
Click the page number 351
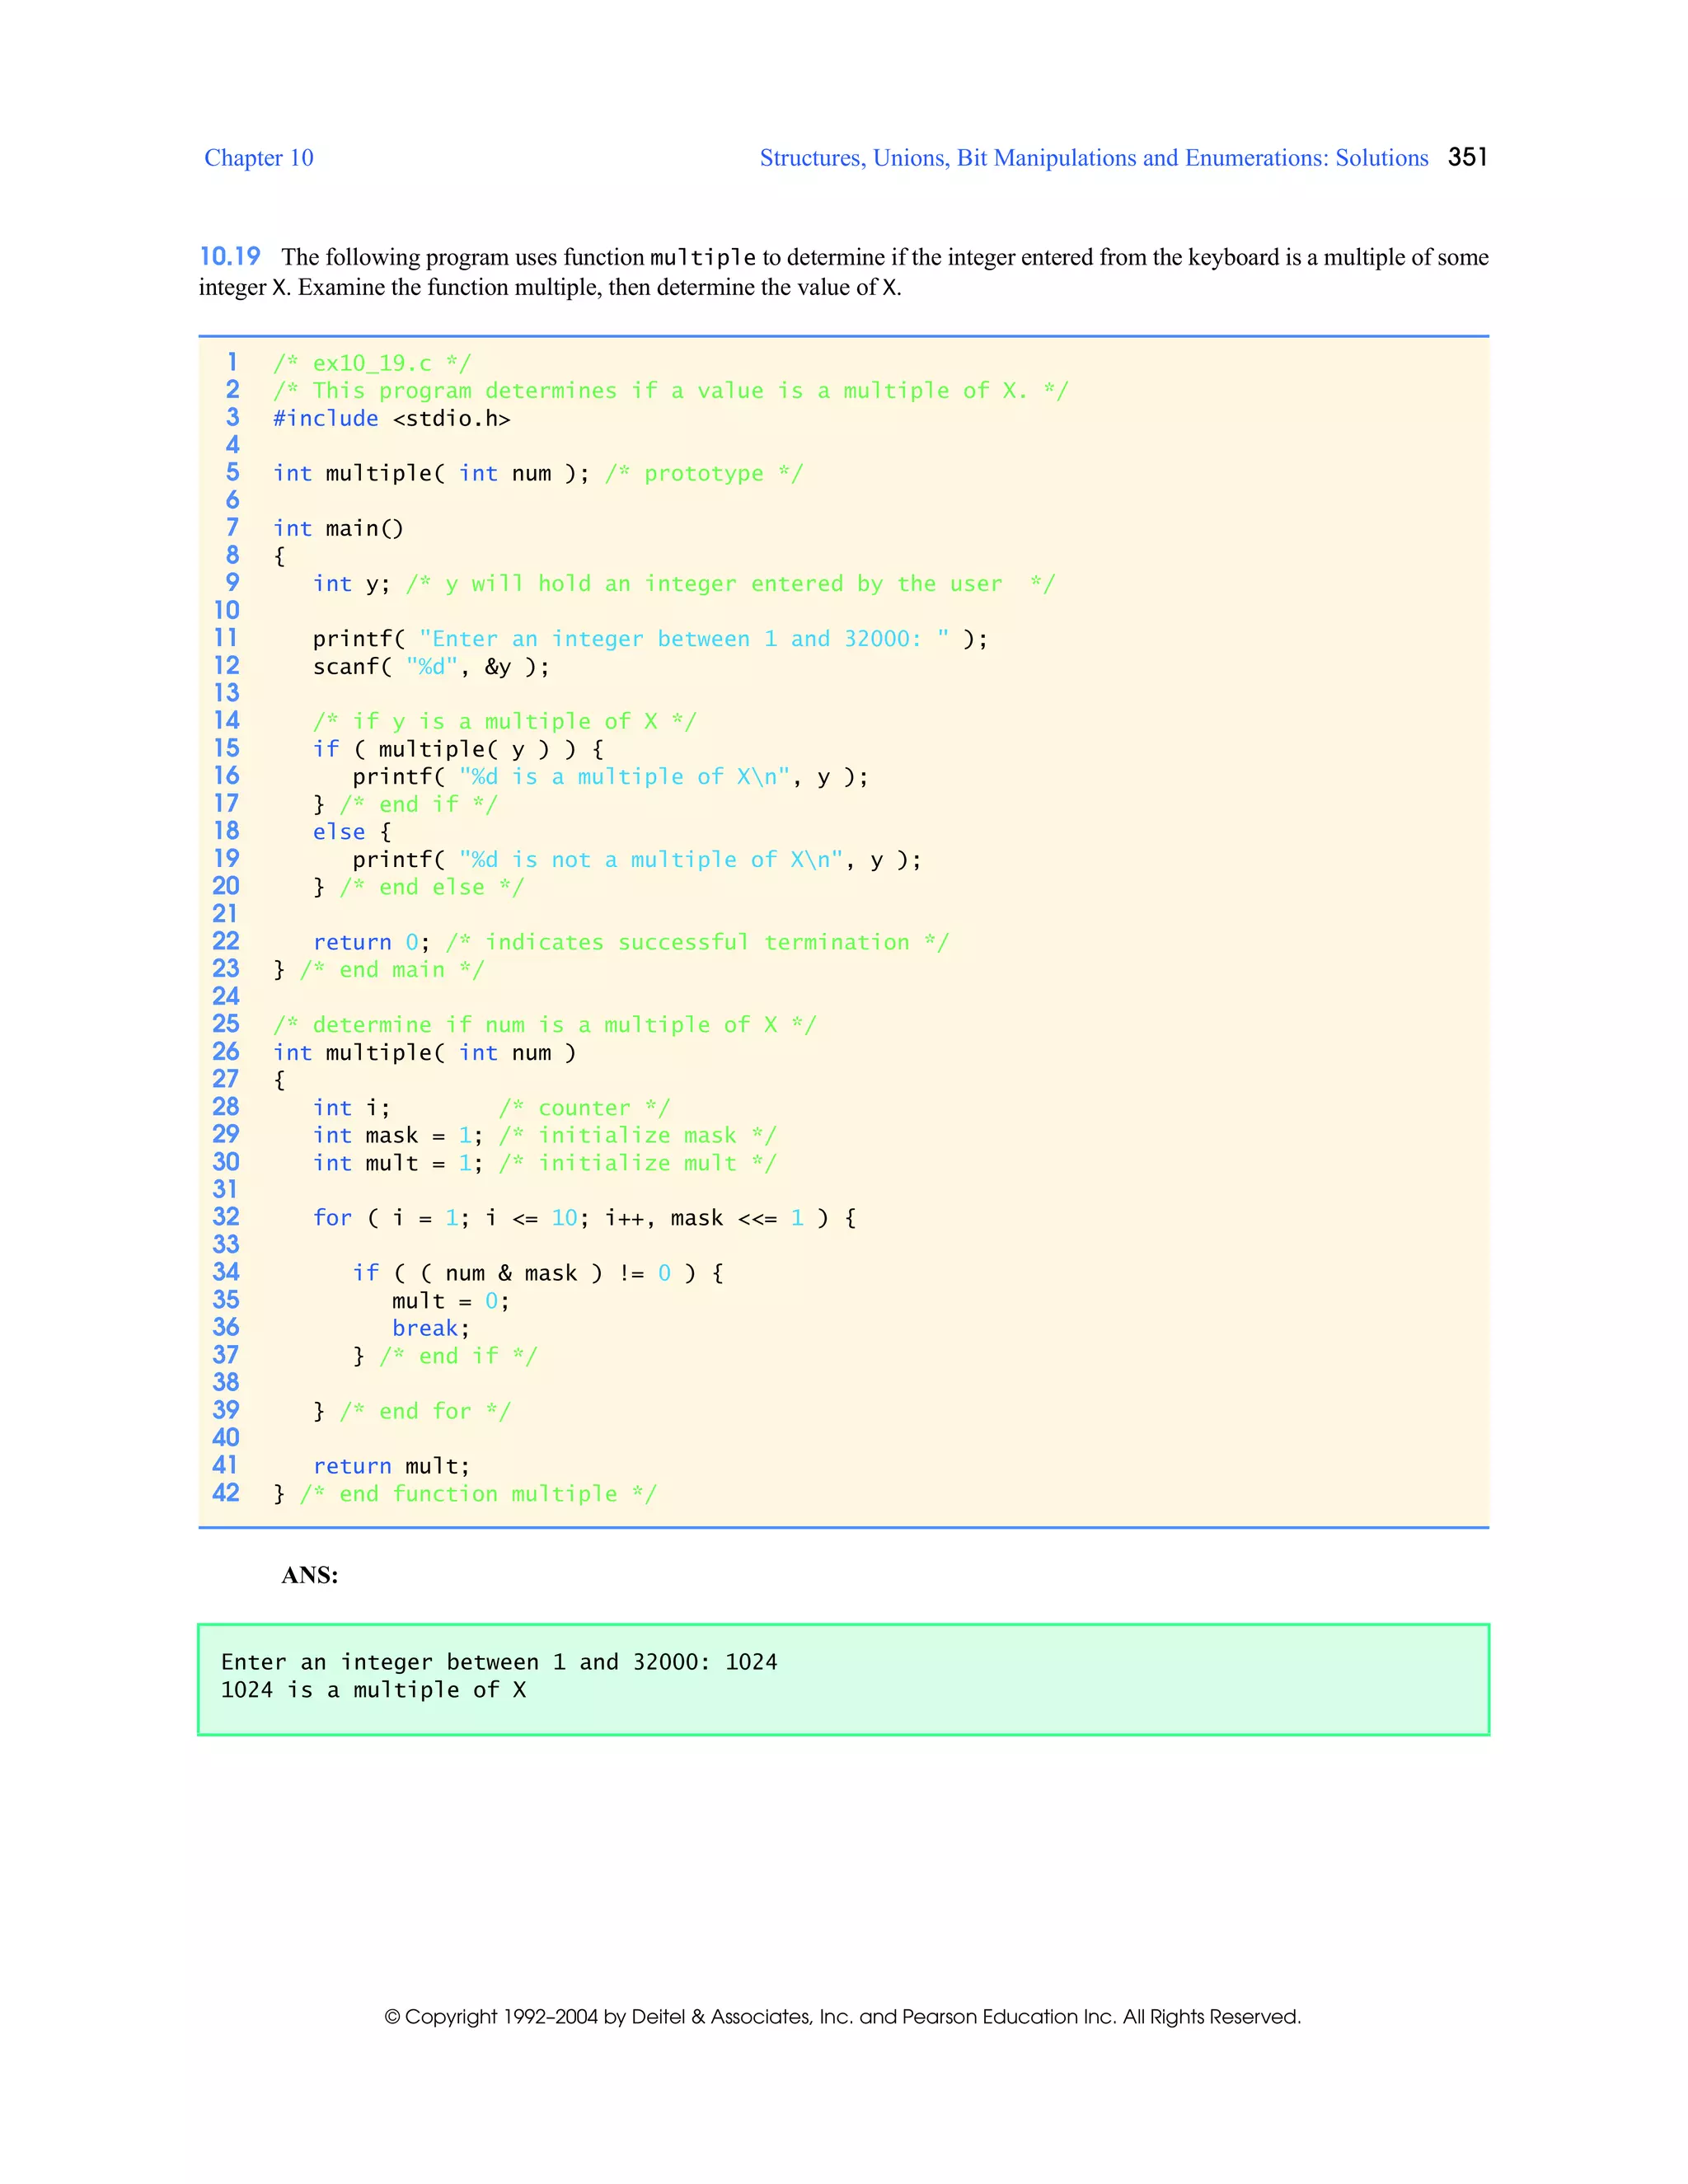click(x=1467, y=157)
